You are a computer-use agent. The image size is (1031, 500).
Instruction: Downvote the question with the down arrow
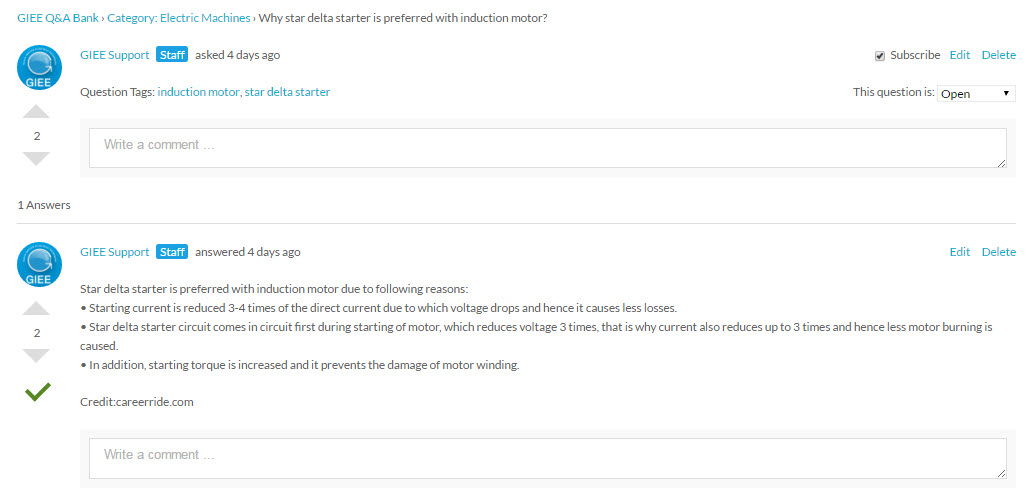36,159
